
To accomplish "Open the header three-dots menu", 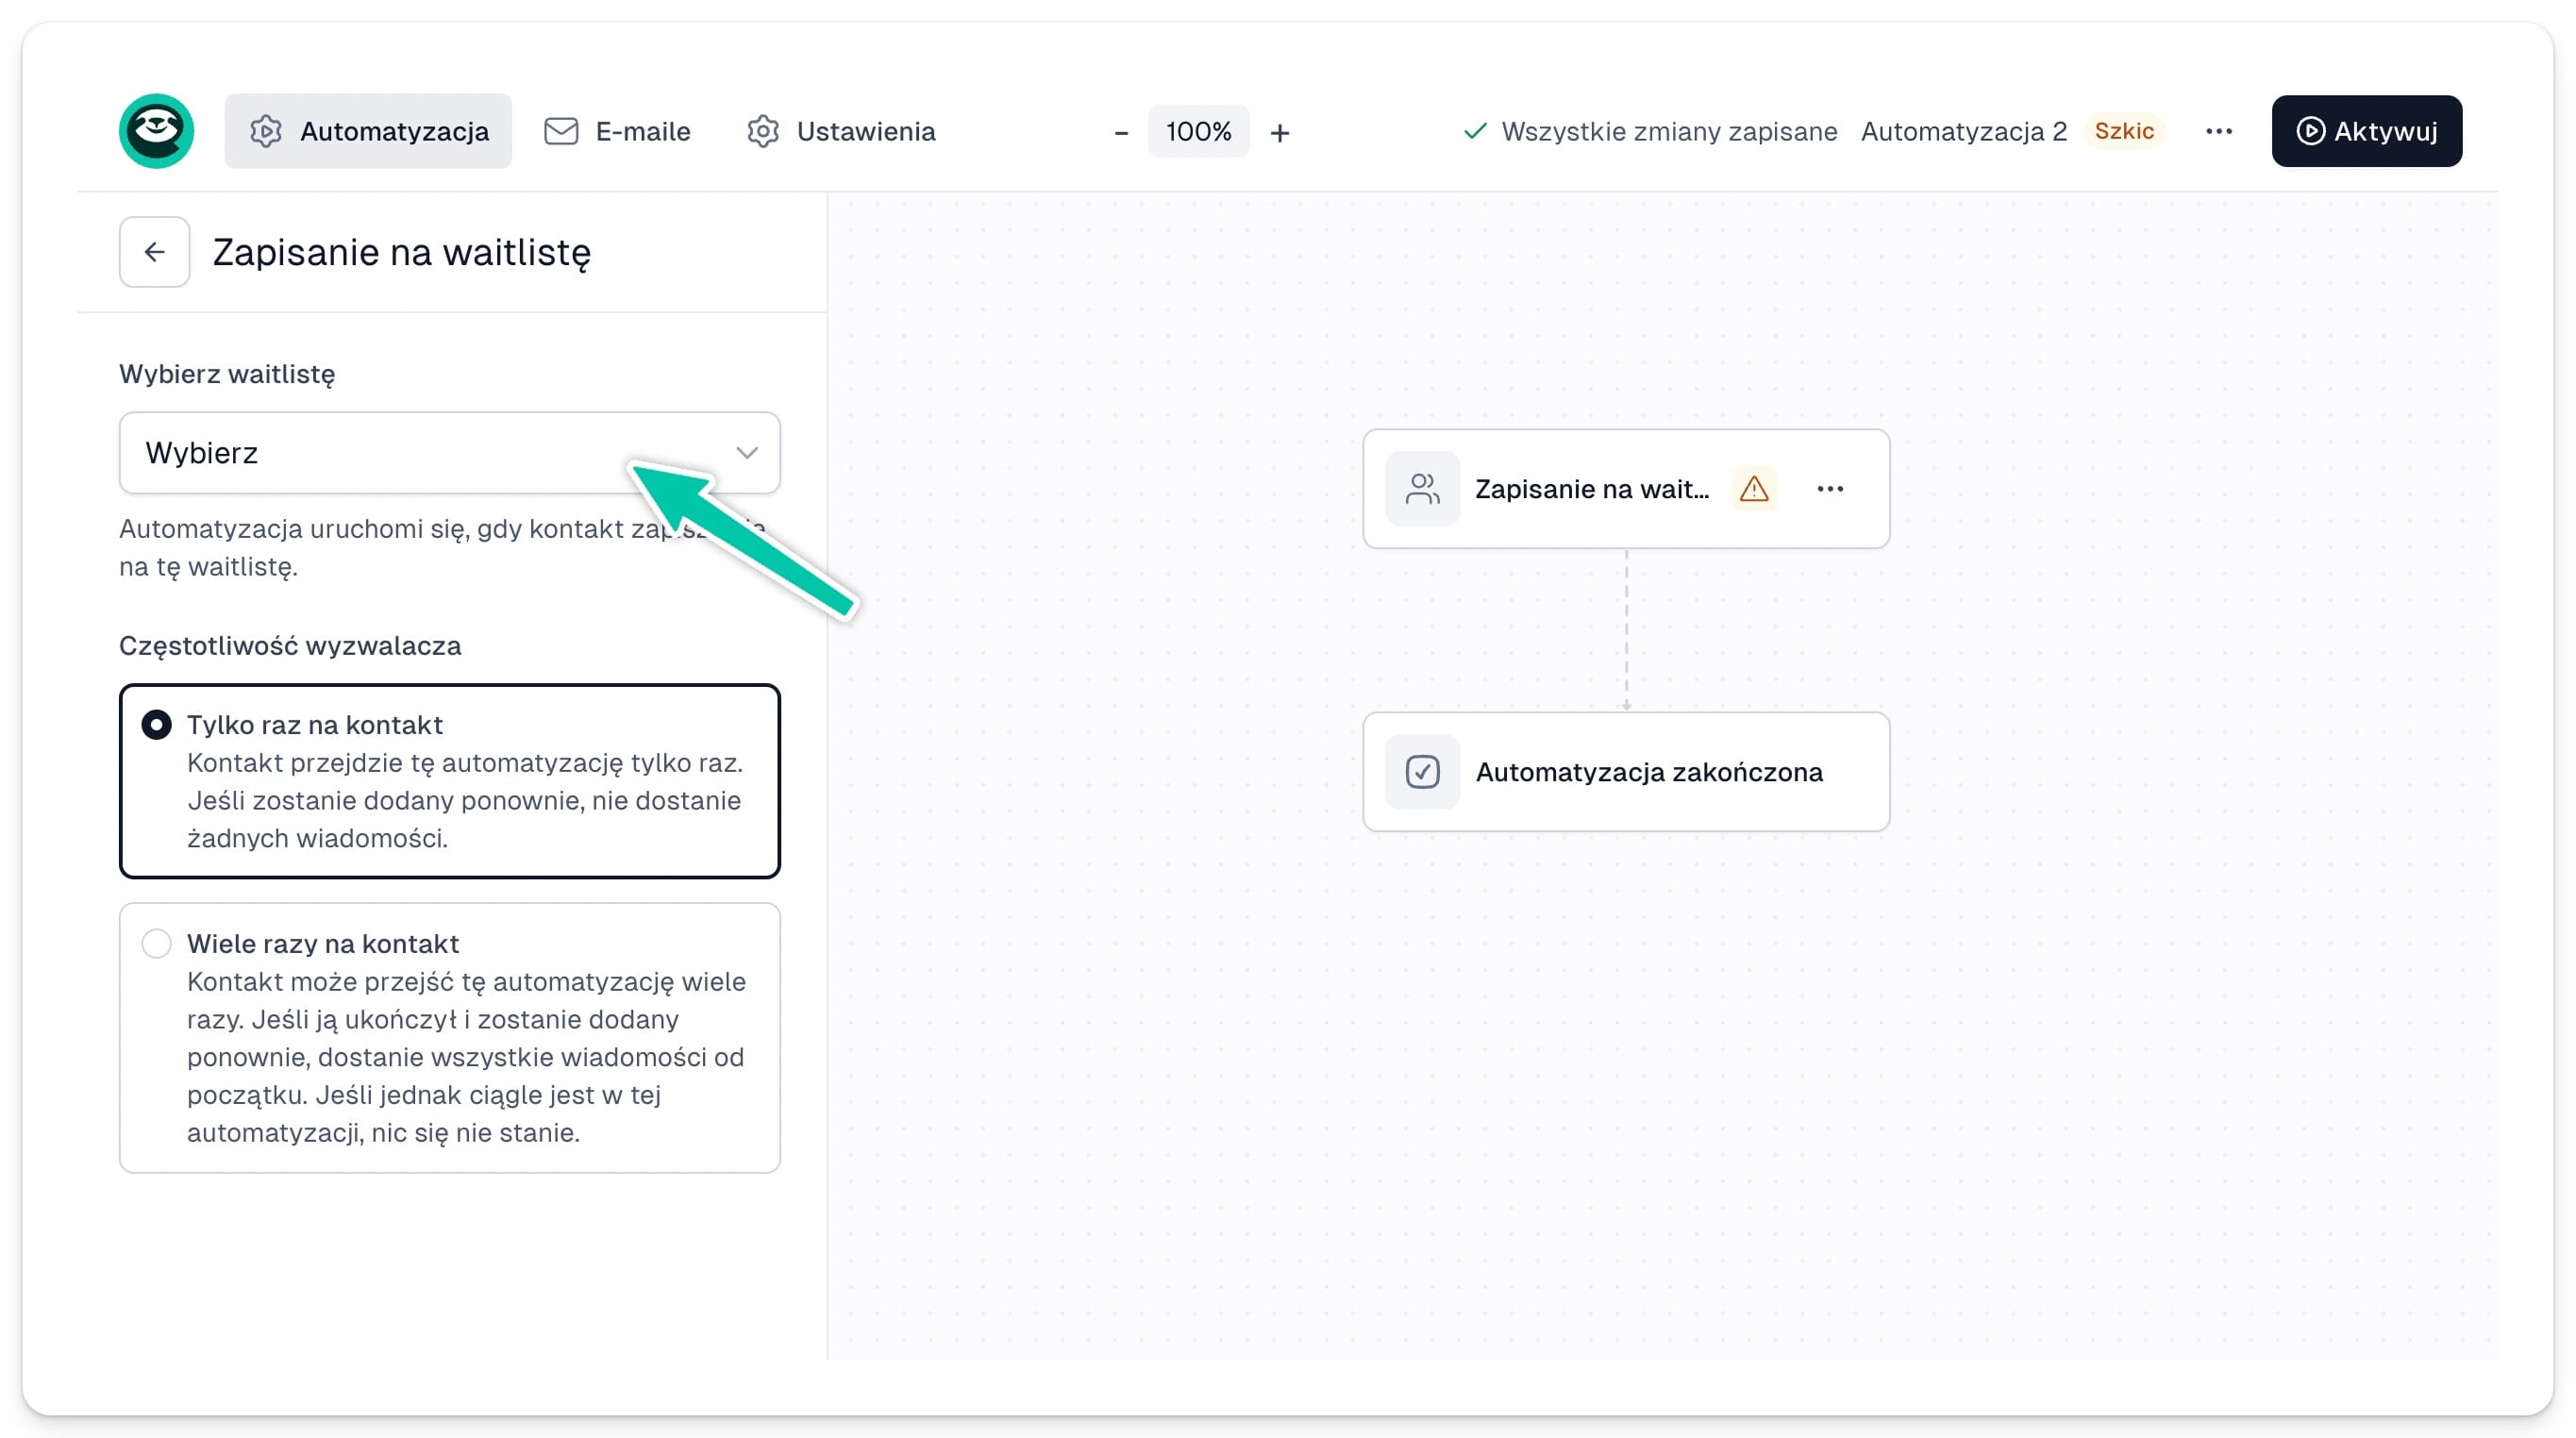I will [2218, 131].
